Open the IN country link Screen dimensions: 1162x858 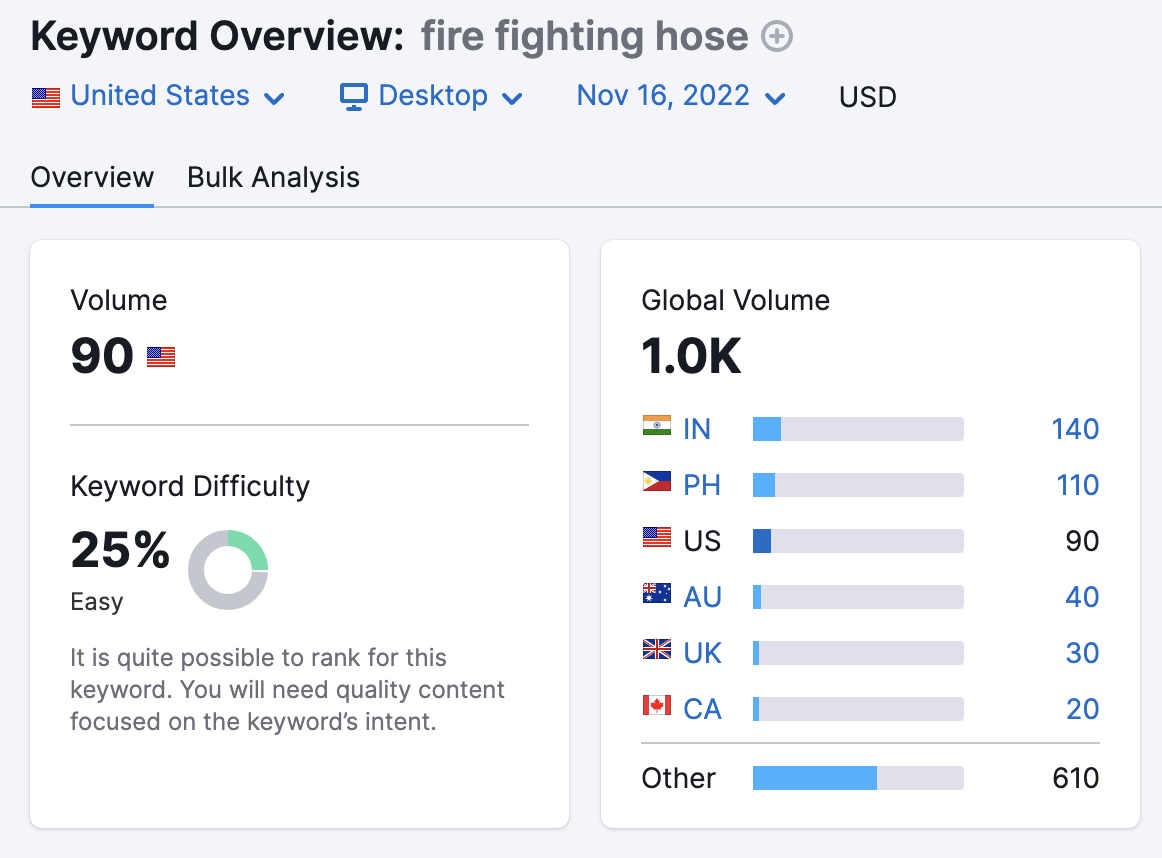point(697,429)
